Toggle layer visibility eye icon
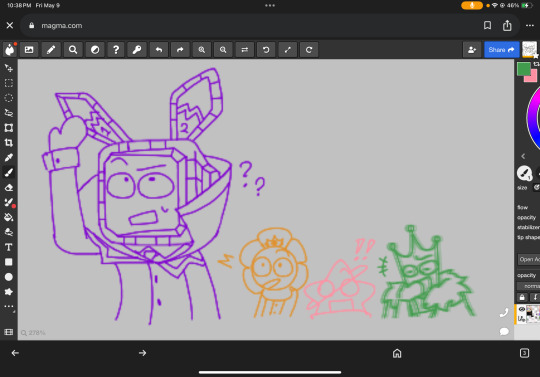Image resolution: width=540 pixels, height=377 pixels. coord(522,309)
